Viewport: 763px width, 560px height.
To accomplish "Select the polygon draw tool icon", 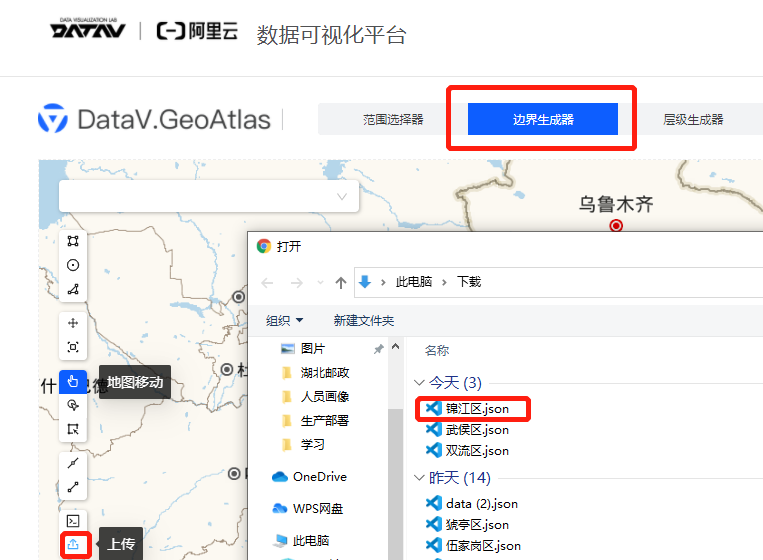I will (73, 289).
